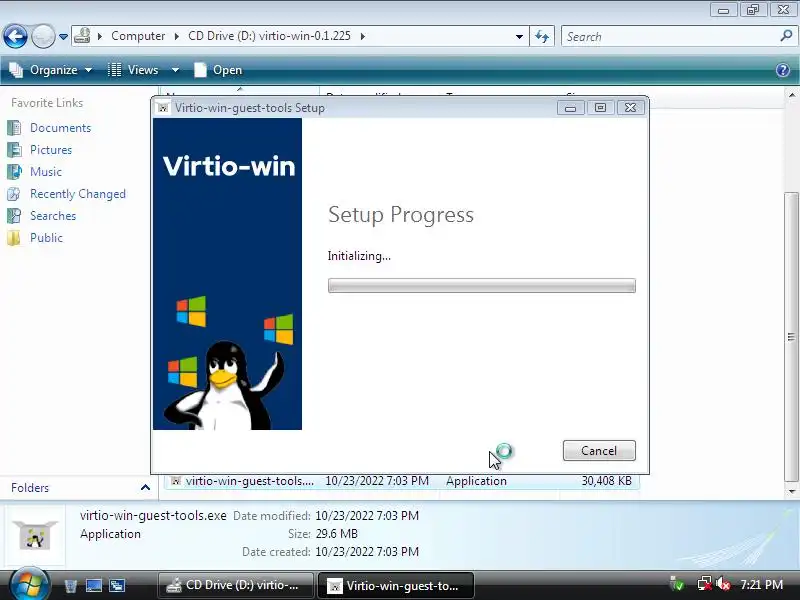Select virtio-win-guest-tools file row in list
The image size is (800, 600).
click(x=401, y=481)
